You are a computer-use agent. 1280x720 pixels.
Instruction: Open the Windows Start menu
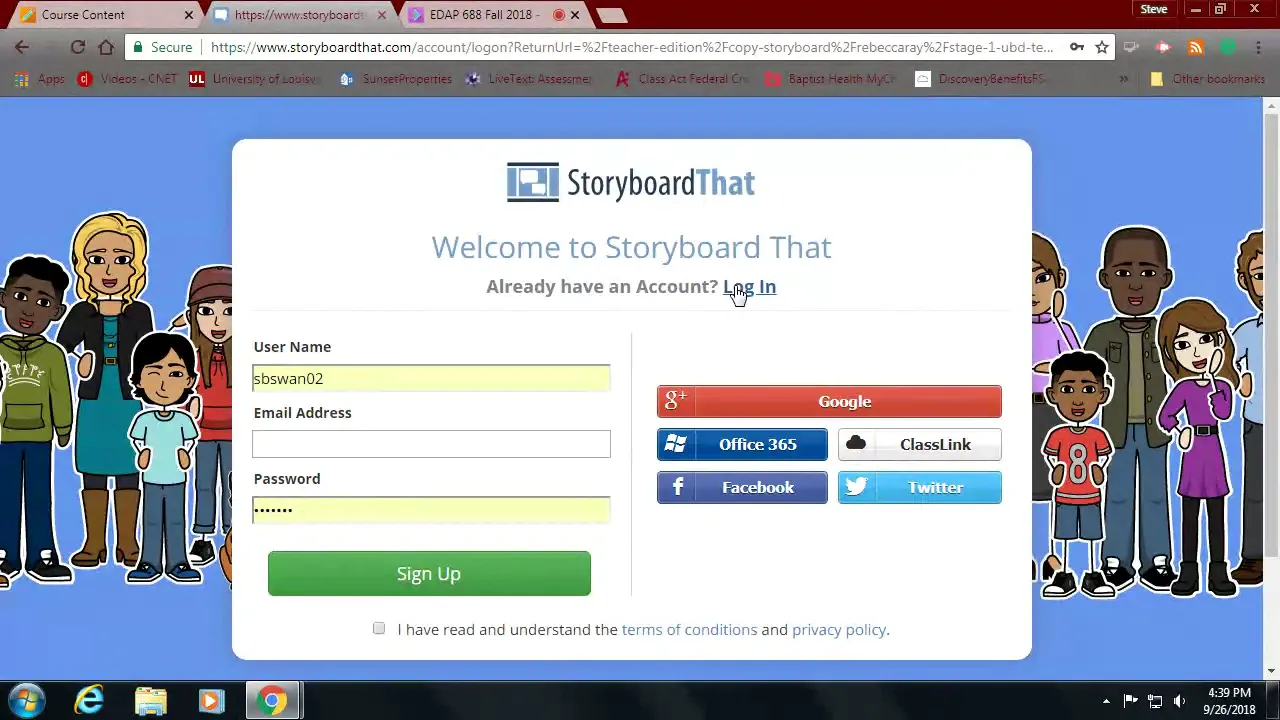tap(27, 701)
